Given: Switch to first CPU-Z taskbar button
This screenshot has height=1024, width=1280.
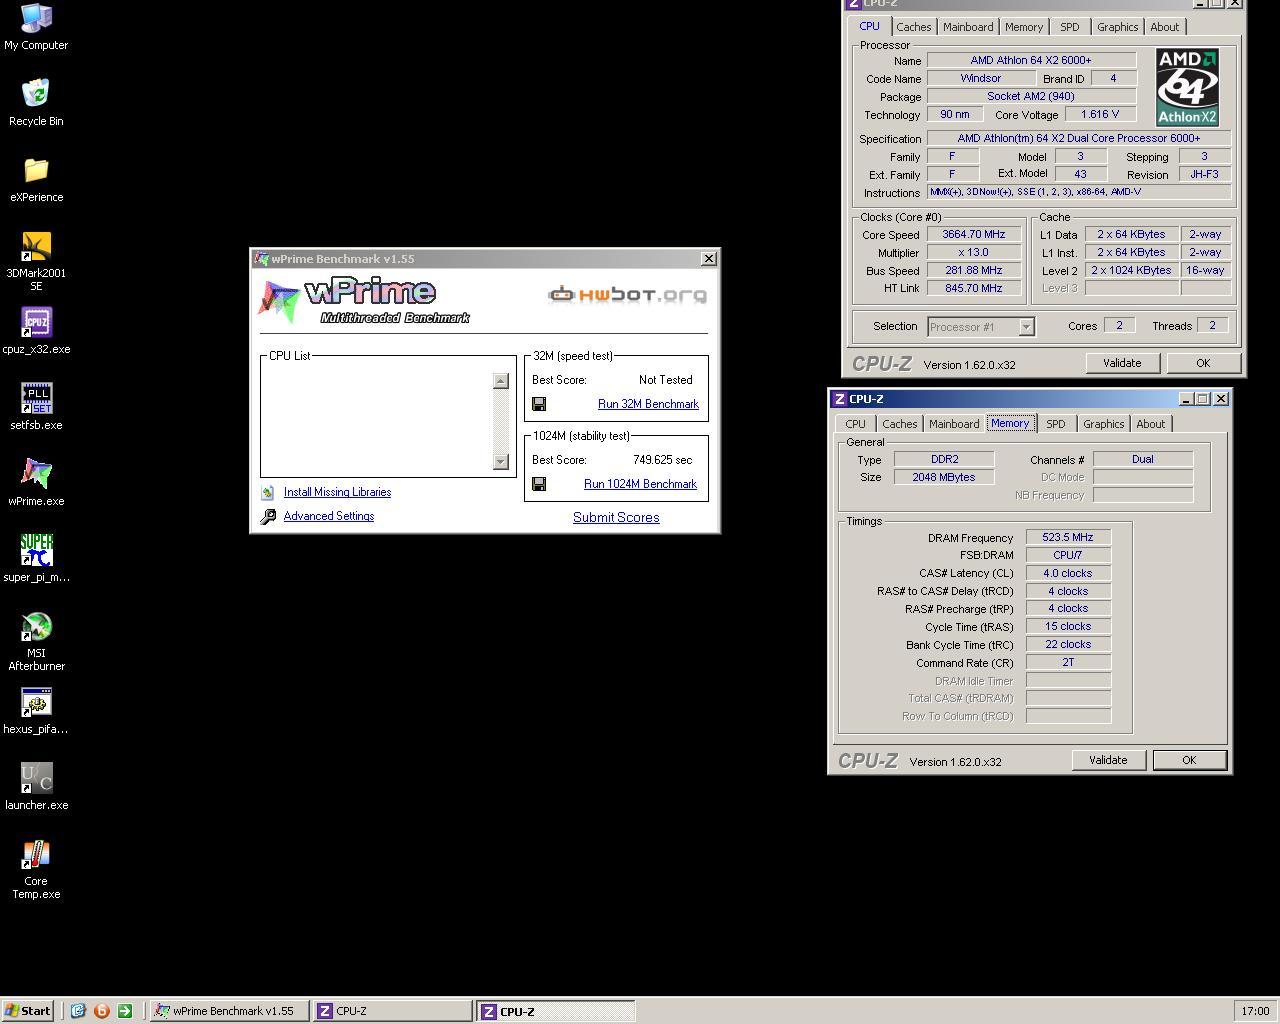Looking at the screenshot, I should [391, 1011].
